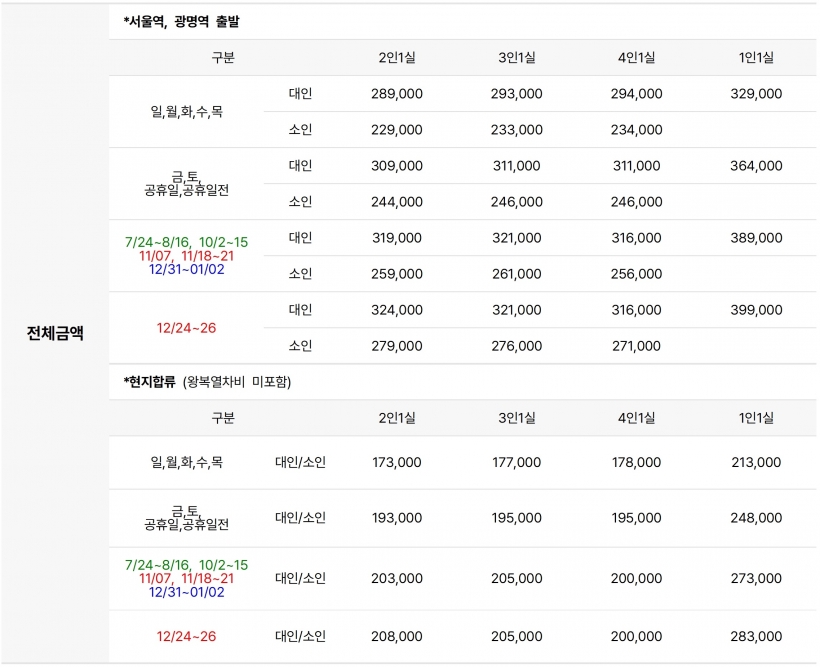Select the red 12/24~26 date in the upper table
Viewport: 820px width, 667px height.
pyautogui.click(x=187, y=328)
